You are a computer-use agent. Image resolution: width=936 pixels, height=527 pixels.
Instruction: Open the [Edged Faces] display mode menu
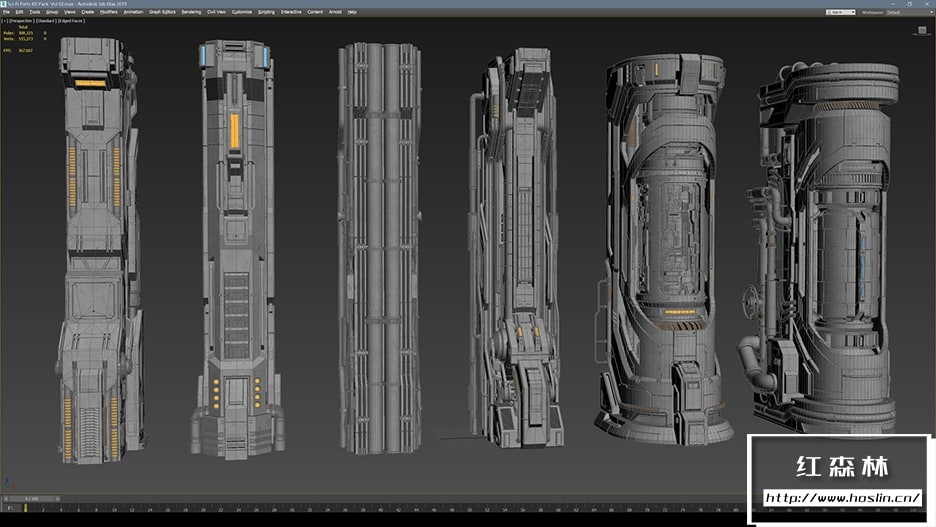tap(71, 20)
